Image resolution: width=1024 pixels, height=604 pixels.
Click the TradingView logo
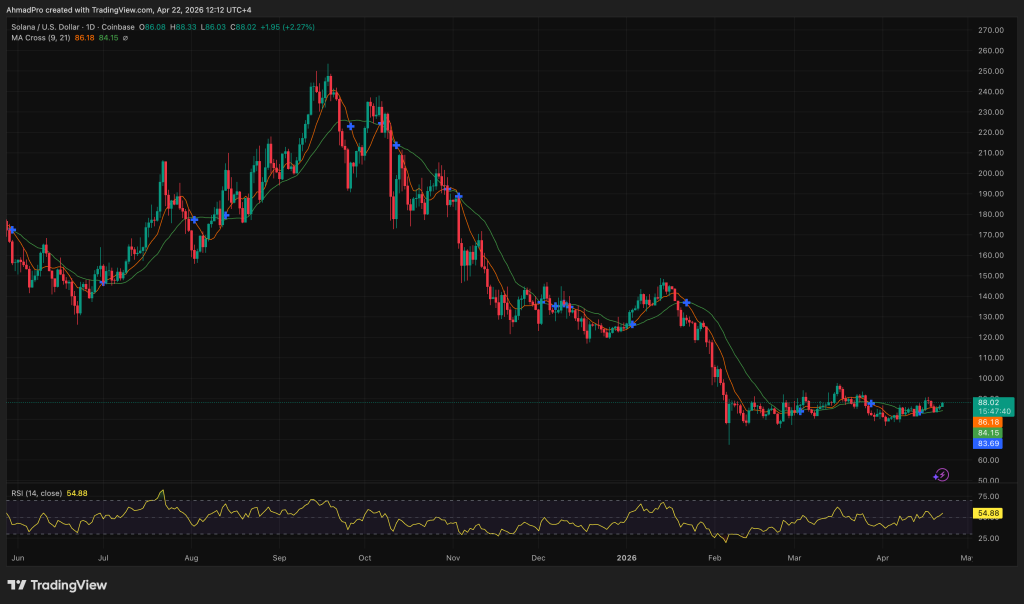(x=55, y=585)
